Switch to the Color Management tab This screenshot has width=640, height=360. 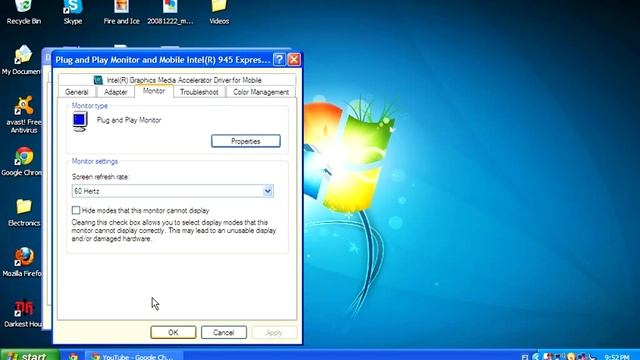click(x=261, y=92)
